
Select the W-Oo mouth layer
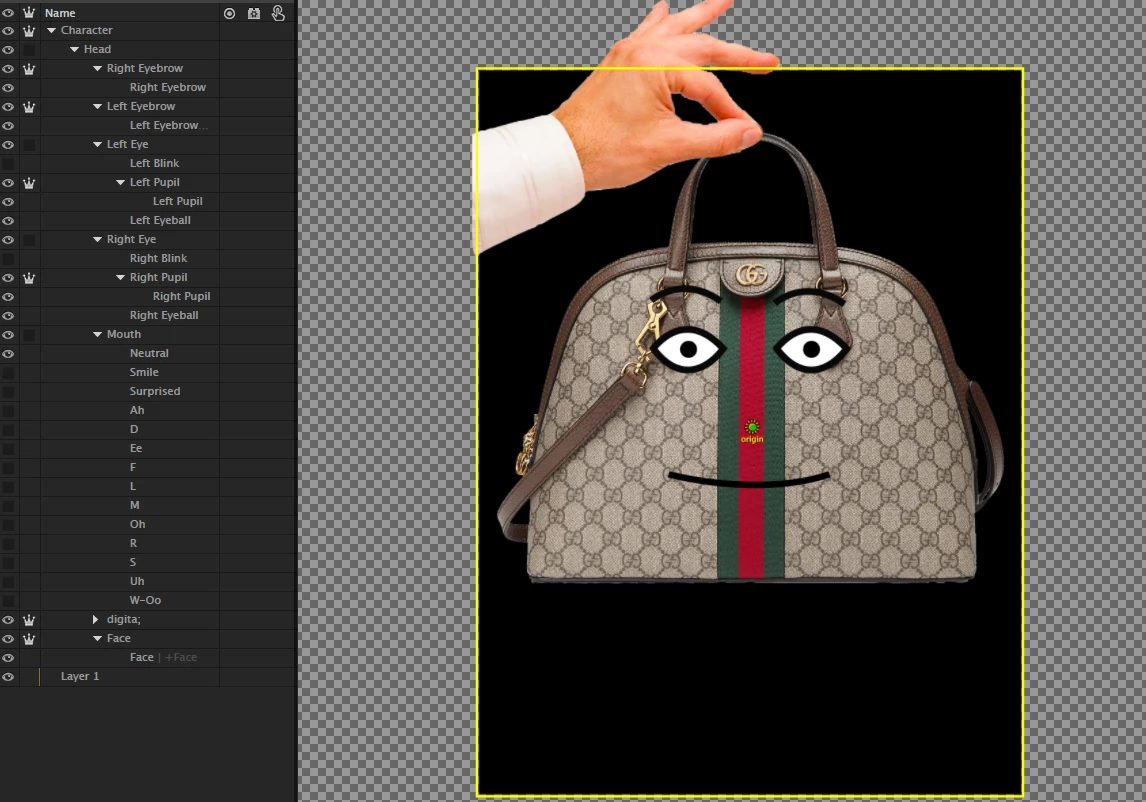[145, 600]
